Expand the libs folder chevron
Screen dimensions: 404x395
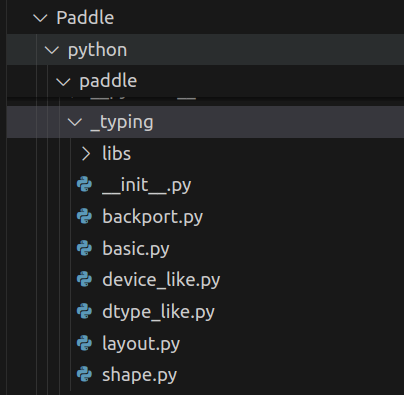(x=86, y=154)
